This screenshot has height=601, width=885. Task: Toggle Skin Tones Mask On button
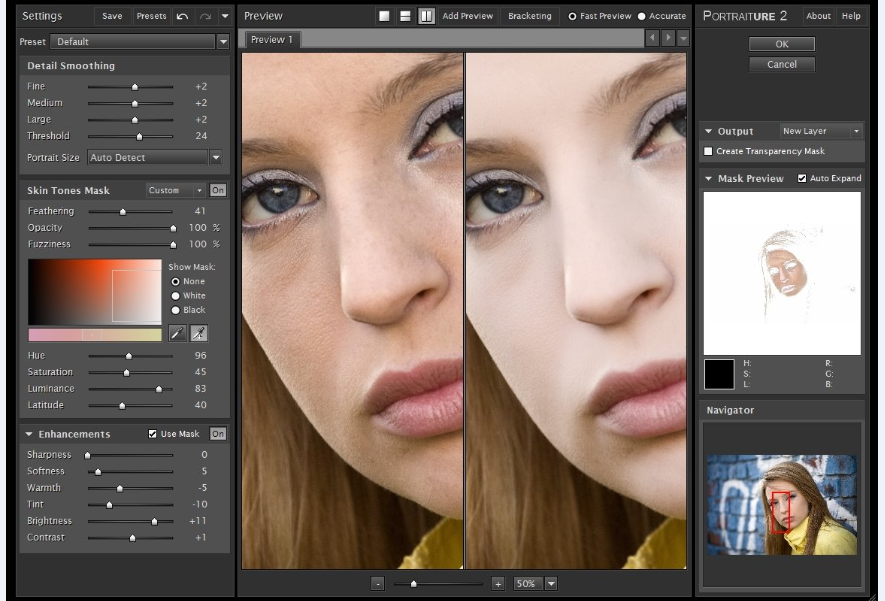click(218, 190)
